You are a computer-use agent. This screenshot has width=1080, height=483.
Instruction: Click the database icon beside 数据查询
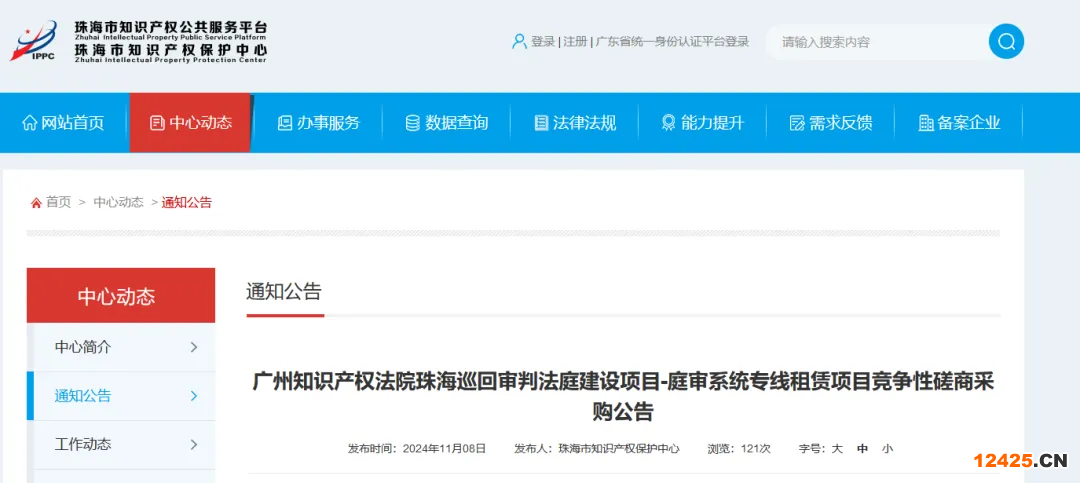pyautogui.click(x=413, y=123)
